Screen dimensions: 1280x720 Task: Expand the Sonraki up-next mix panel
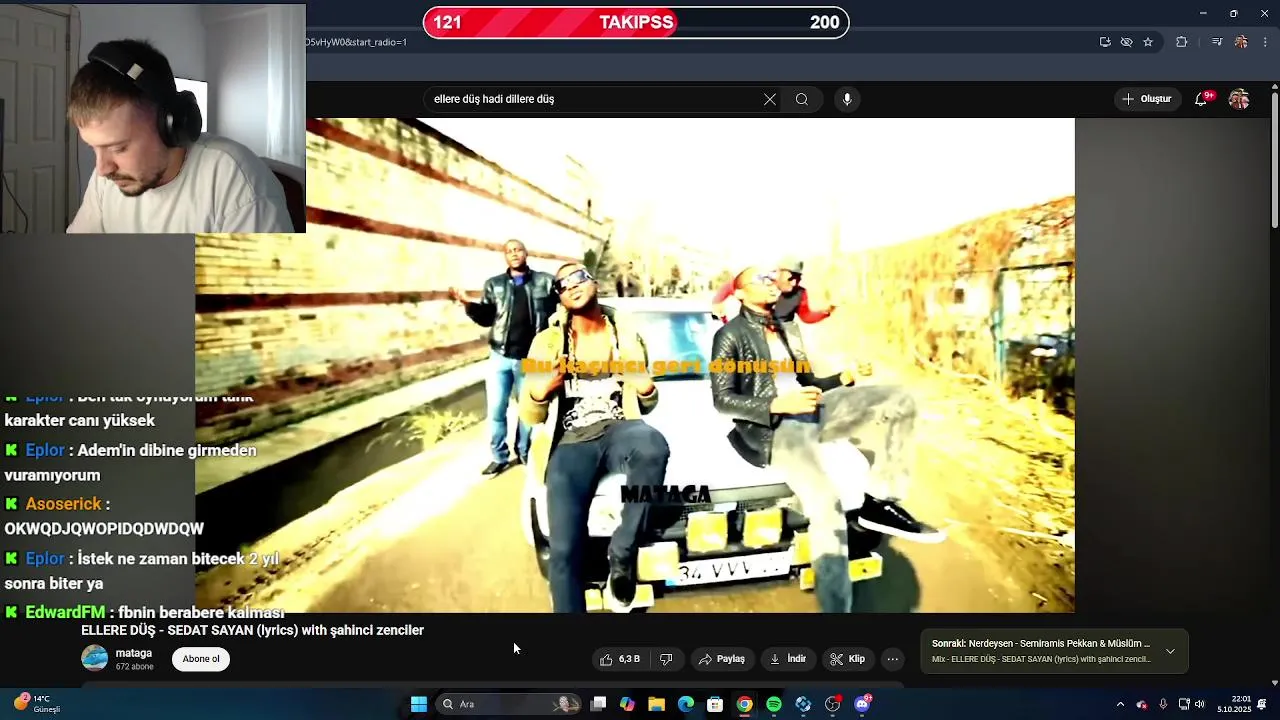point(1170,651)
